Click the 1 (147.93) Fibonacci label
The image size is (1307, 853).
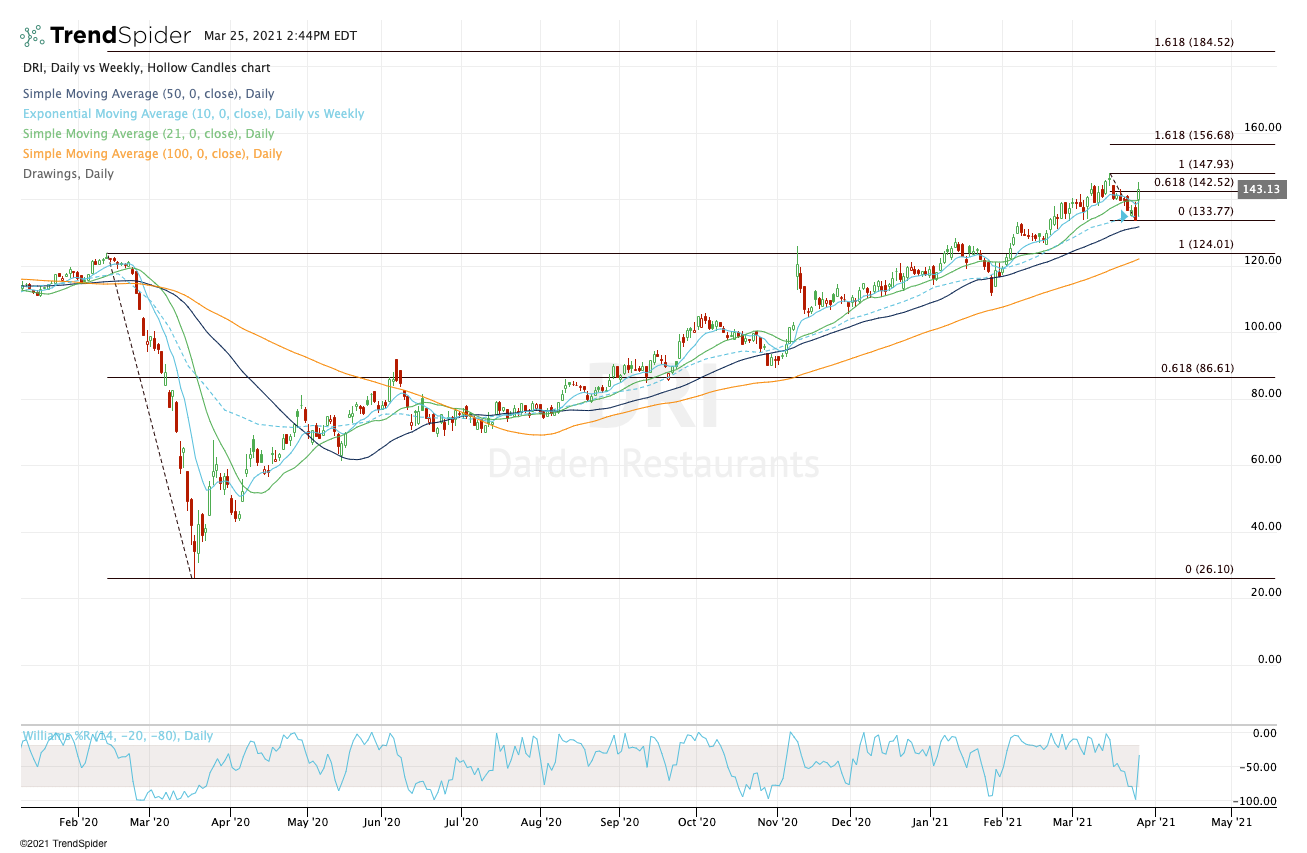pos(1204,164)
